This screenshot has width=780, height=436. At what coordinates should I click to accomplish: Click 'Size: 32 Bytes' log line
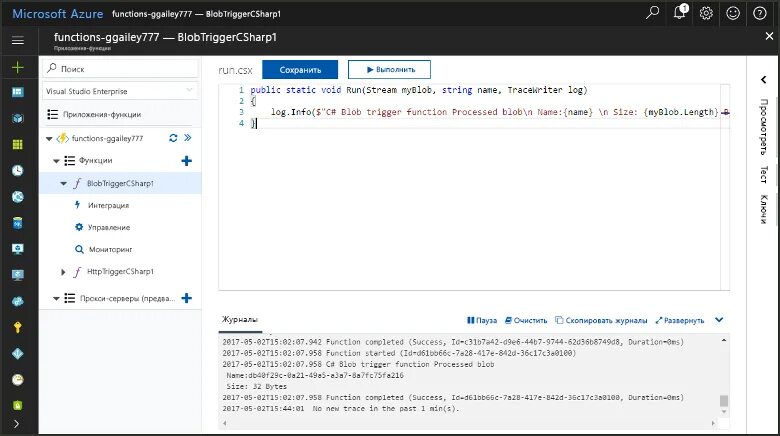[x=257, y=386]
